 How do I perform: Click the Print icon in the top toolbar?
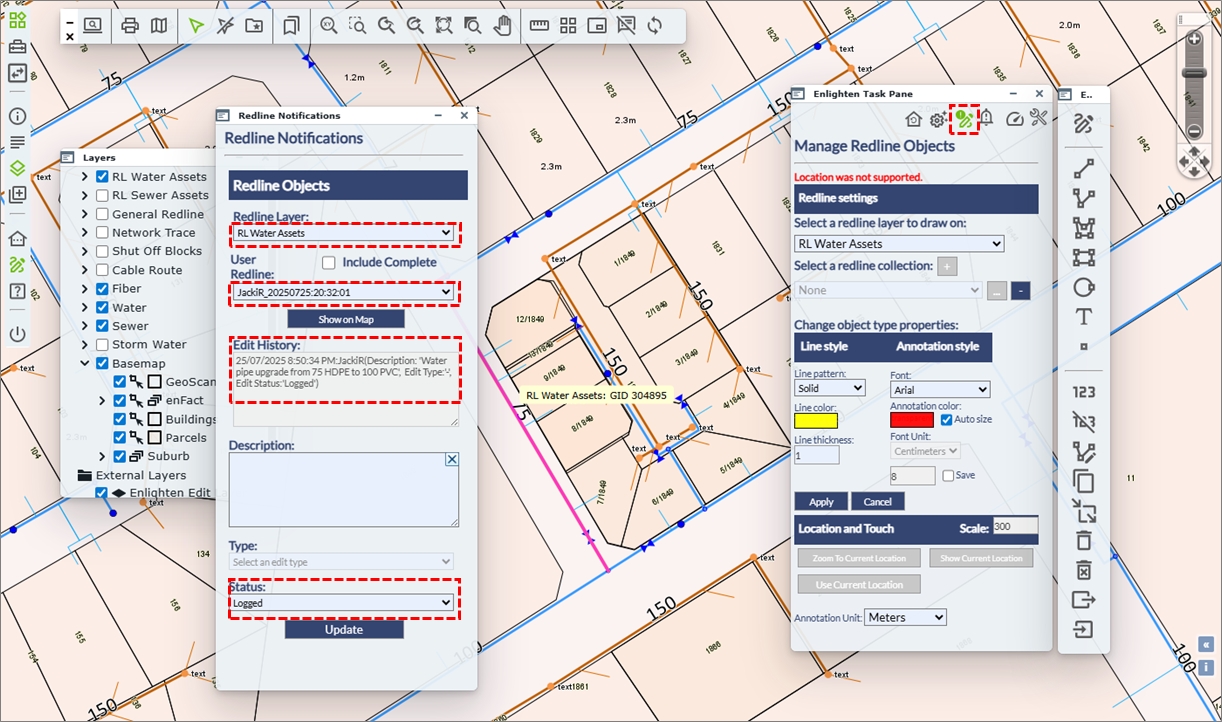(130, 26)
